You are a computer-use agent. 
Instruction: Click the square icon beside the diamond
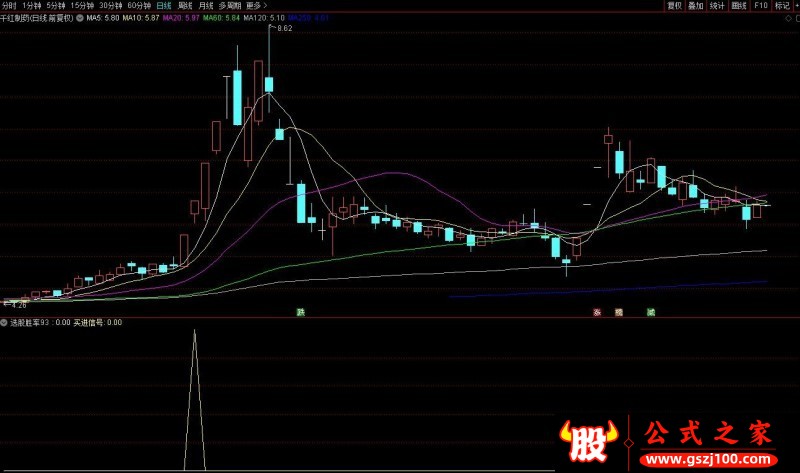click(x=797, y=18)
